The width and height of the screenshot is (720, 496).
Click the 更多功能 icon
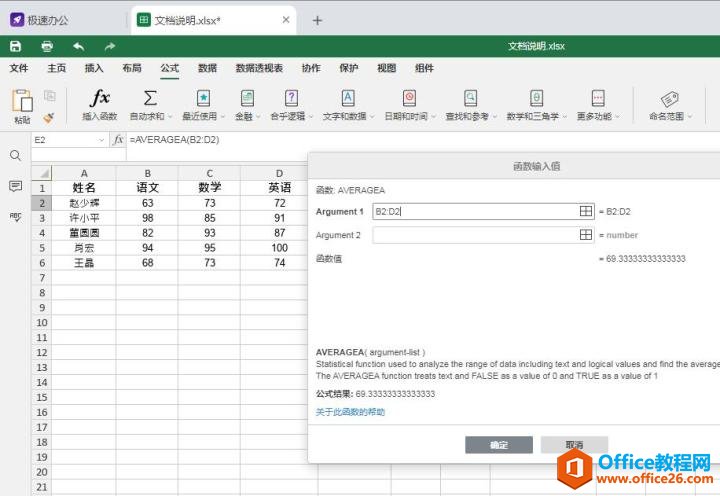pos(598,98)
